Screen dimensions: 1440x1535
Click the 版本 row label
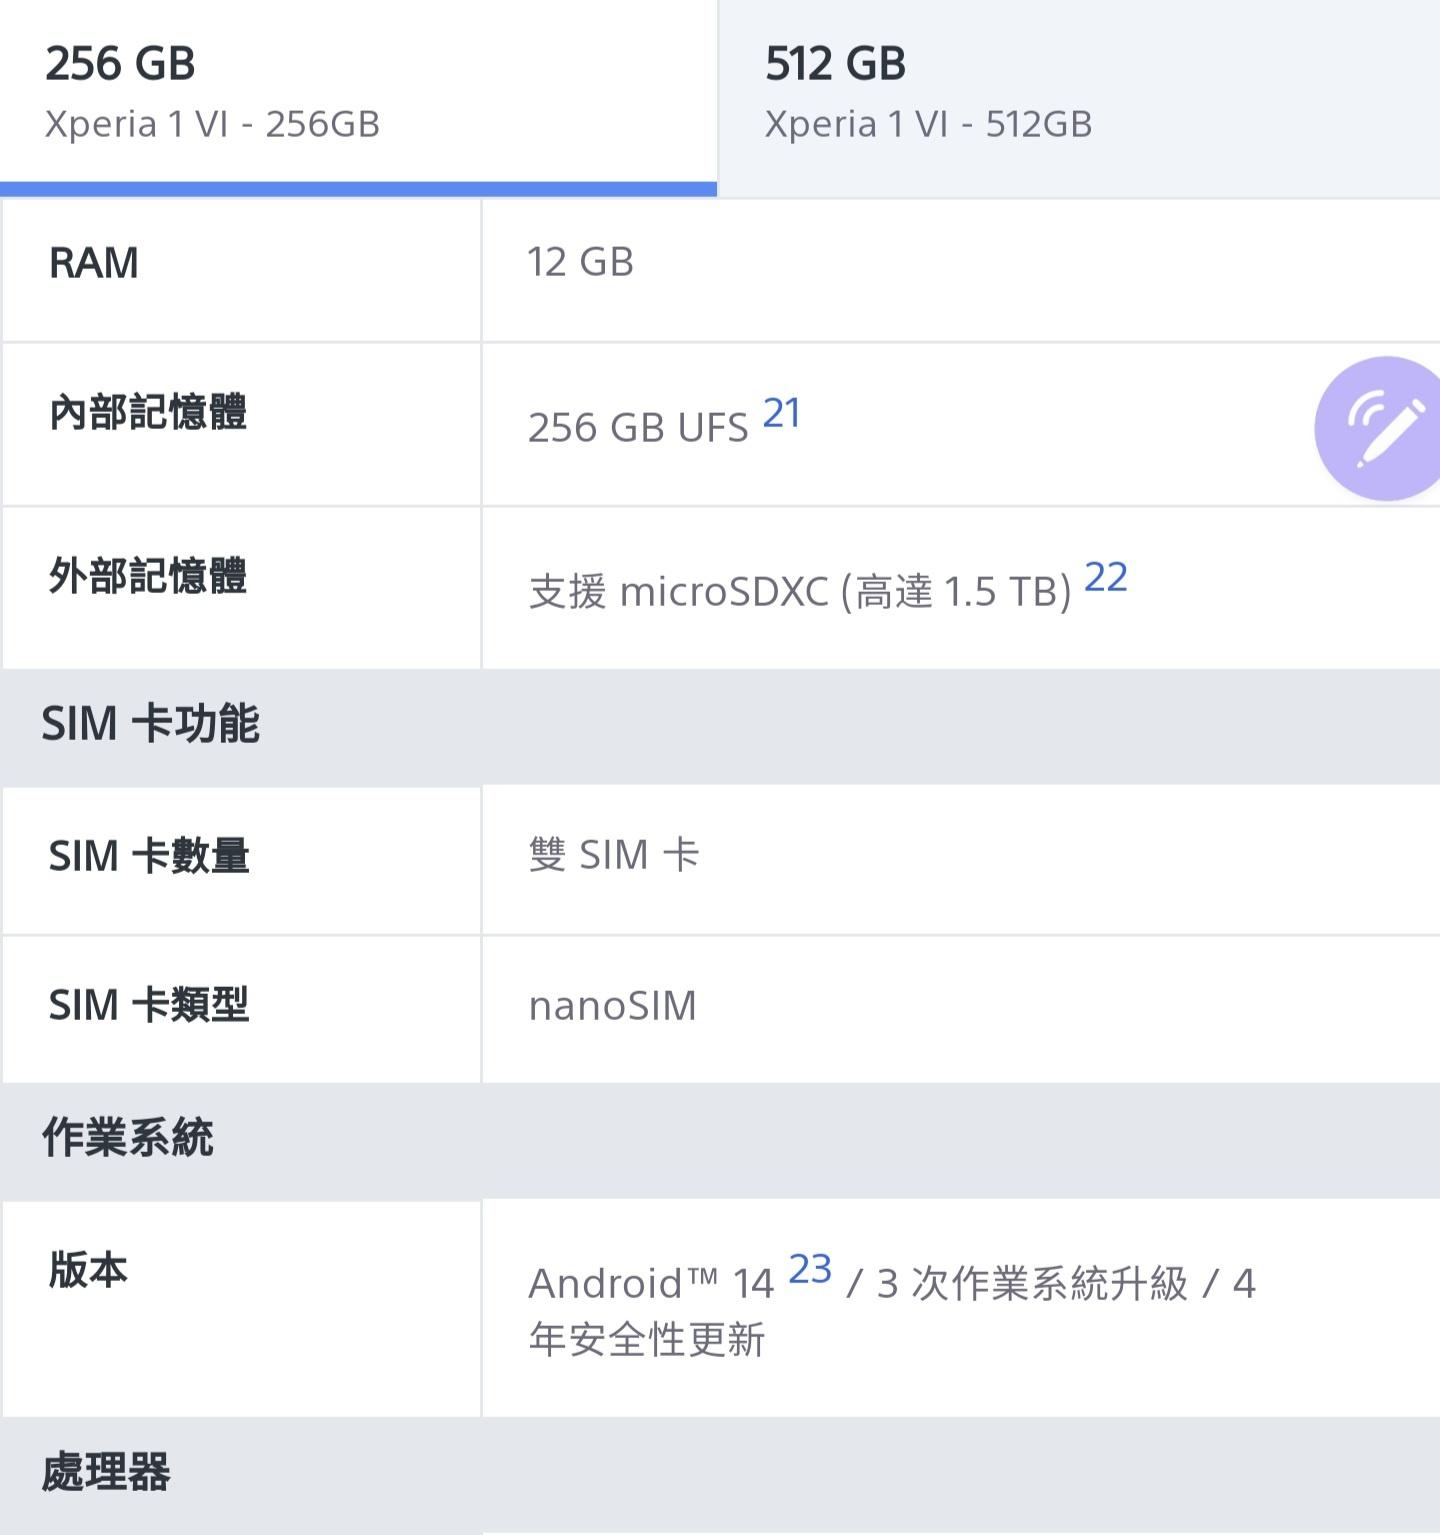click(x=88, y=1270)
